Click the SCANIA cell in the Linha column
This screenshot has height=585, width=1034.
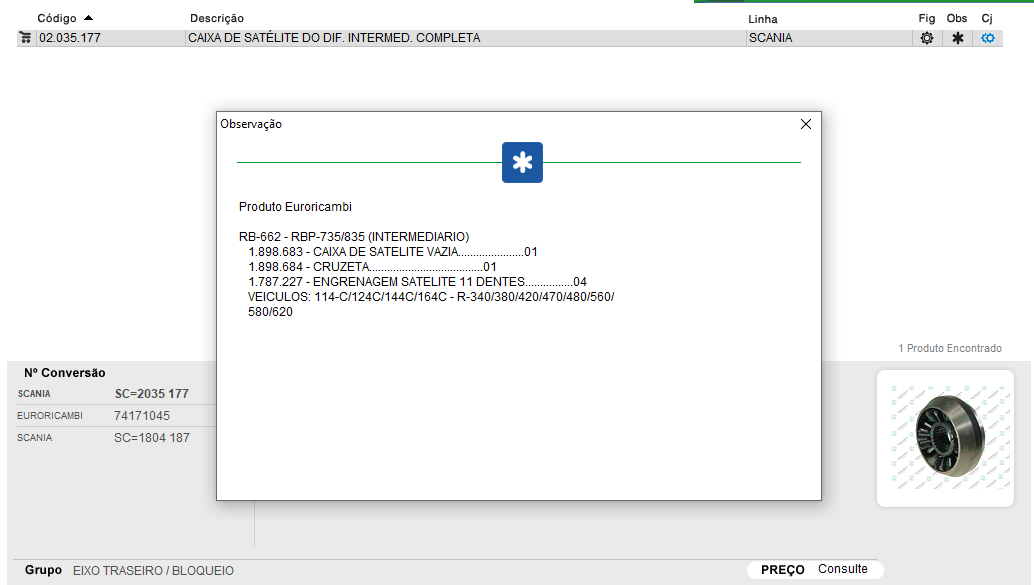[x=770, y=38]
